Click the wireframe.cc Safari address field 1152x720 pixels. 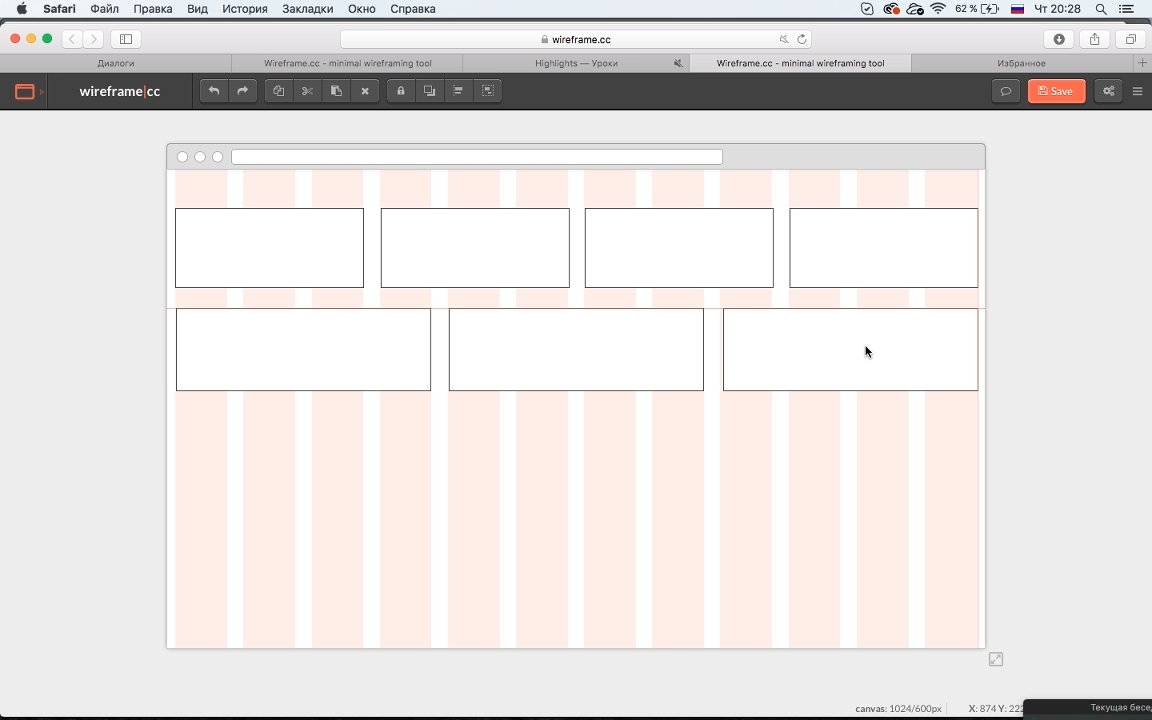point(575,39)
